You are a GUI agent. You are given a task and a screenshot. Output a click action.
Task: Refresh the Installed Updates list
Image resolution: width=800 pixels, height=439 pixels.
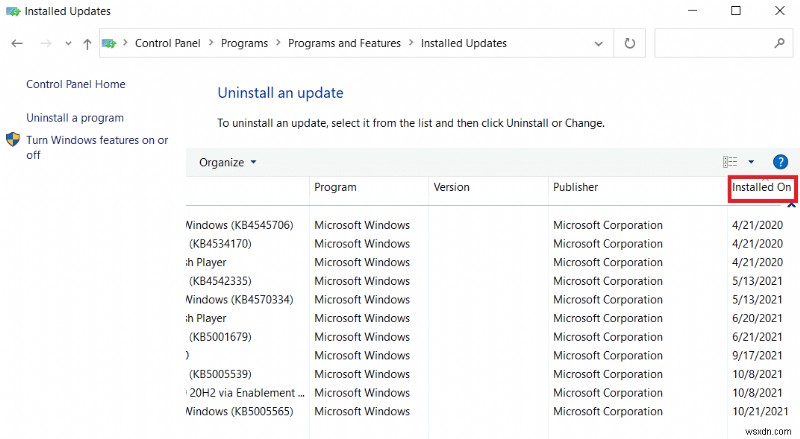pos(629,44)
